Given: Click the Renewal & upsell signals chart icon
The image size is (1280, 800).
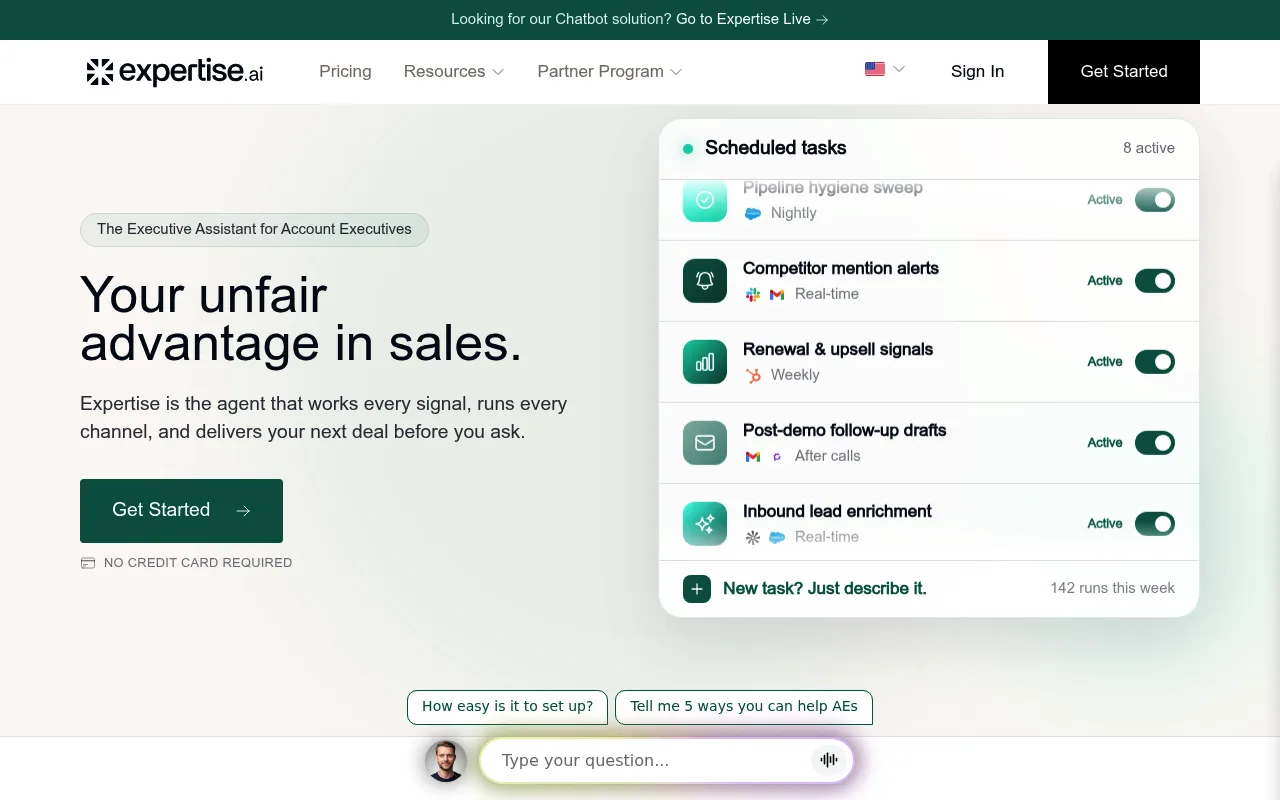Looking at the screenshot, I should tap(705, 362).
